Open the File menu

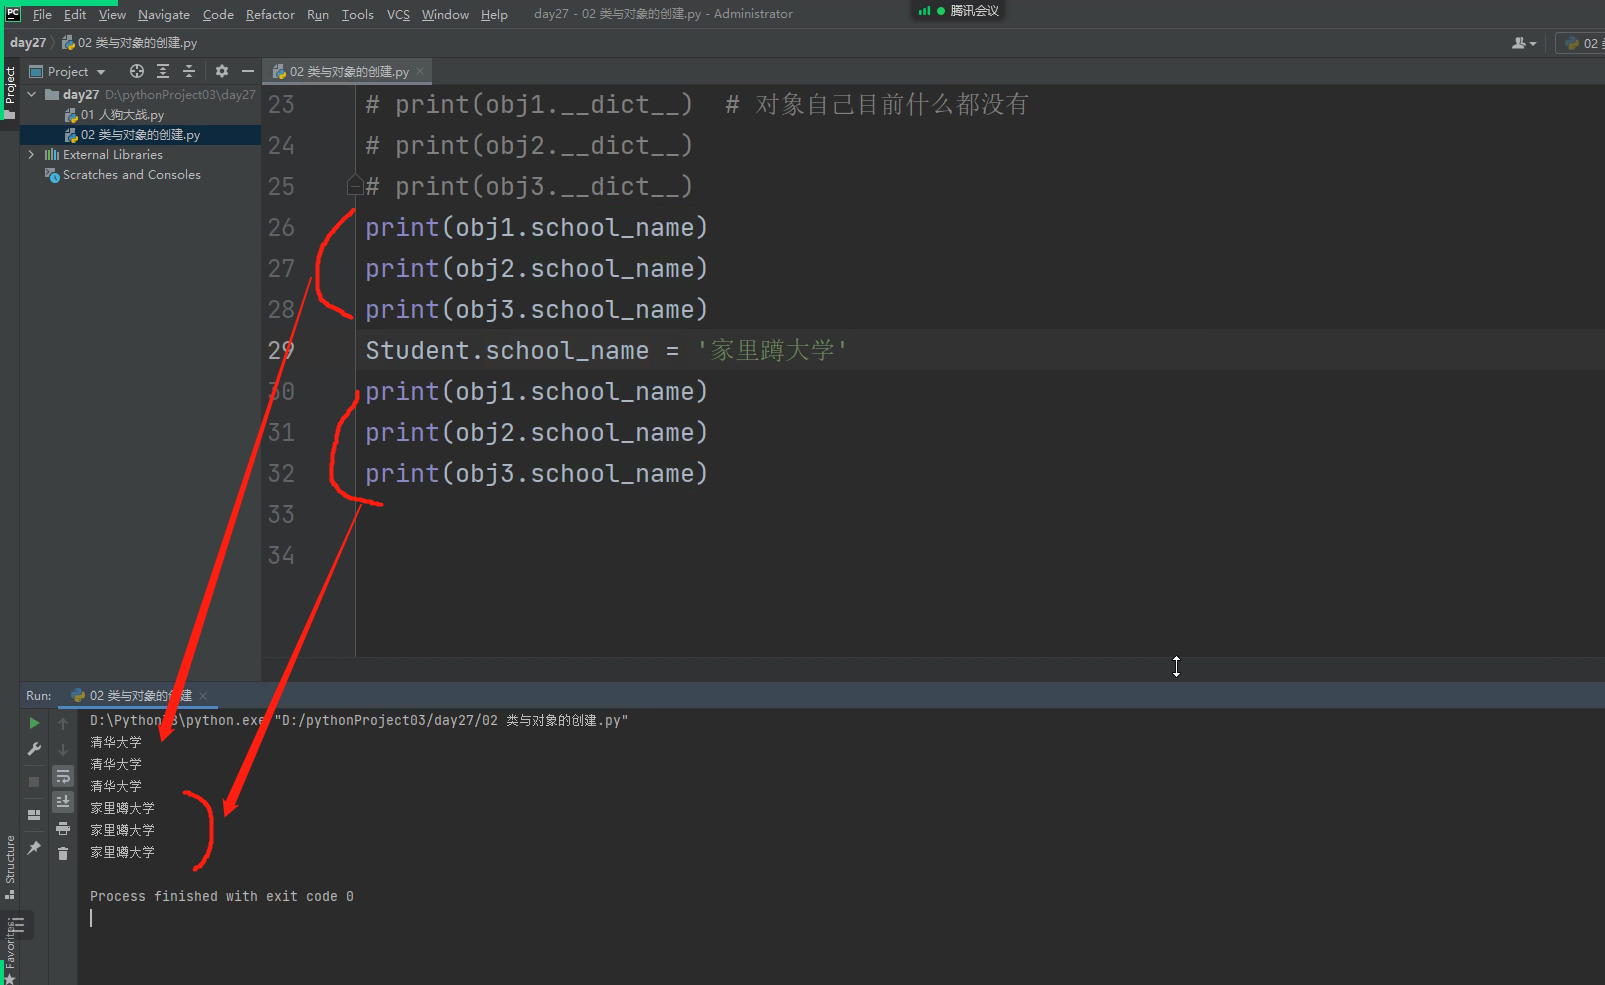(42, 14)
